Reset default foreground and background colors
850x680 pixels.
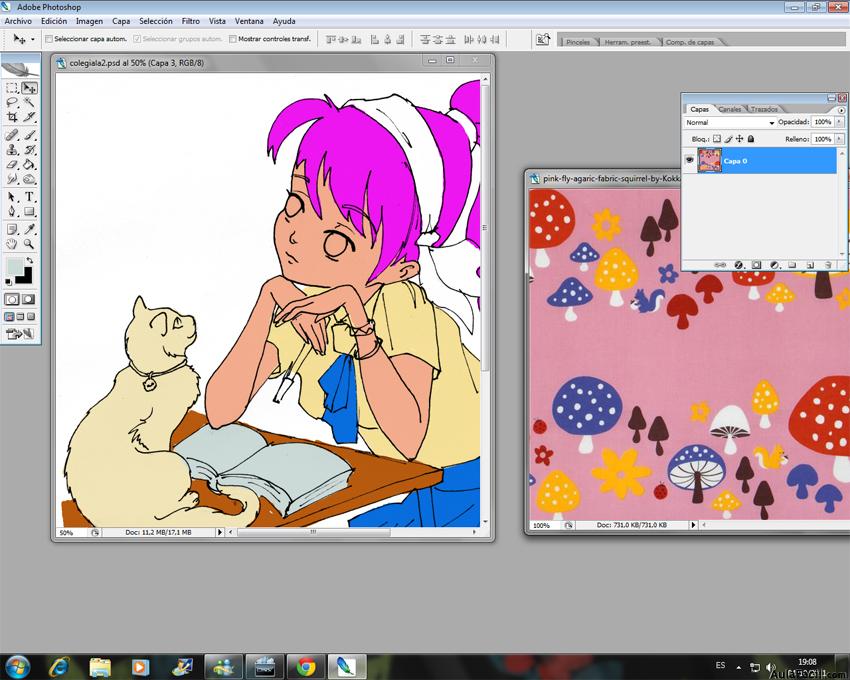coord(8,282)
